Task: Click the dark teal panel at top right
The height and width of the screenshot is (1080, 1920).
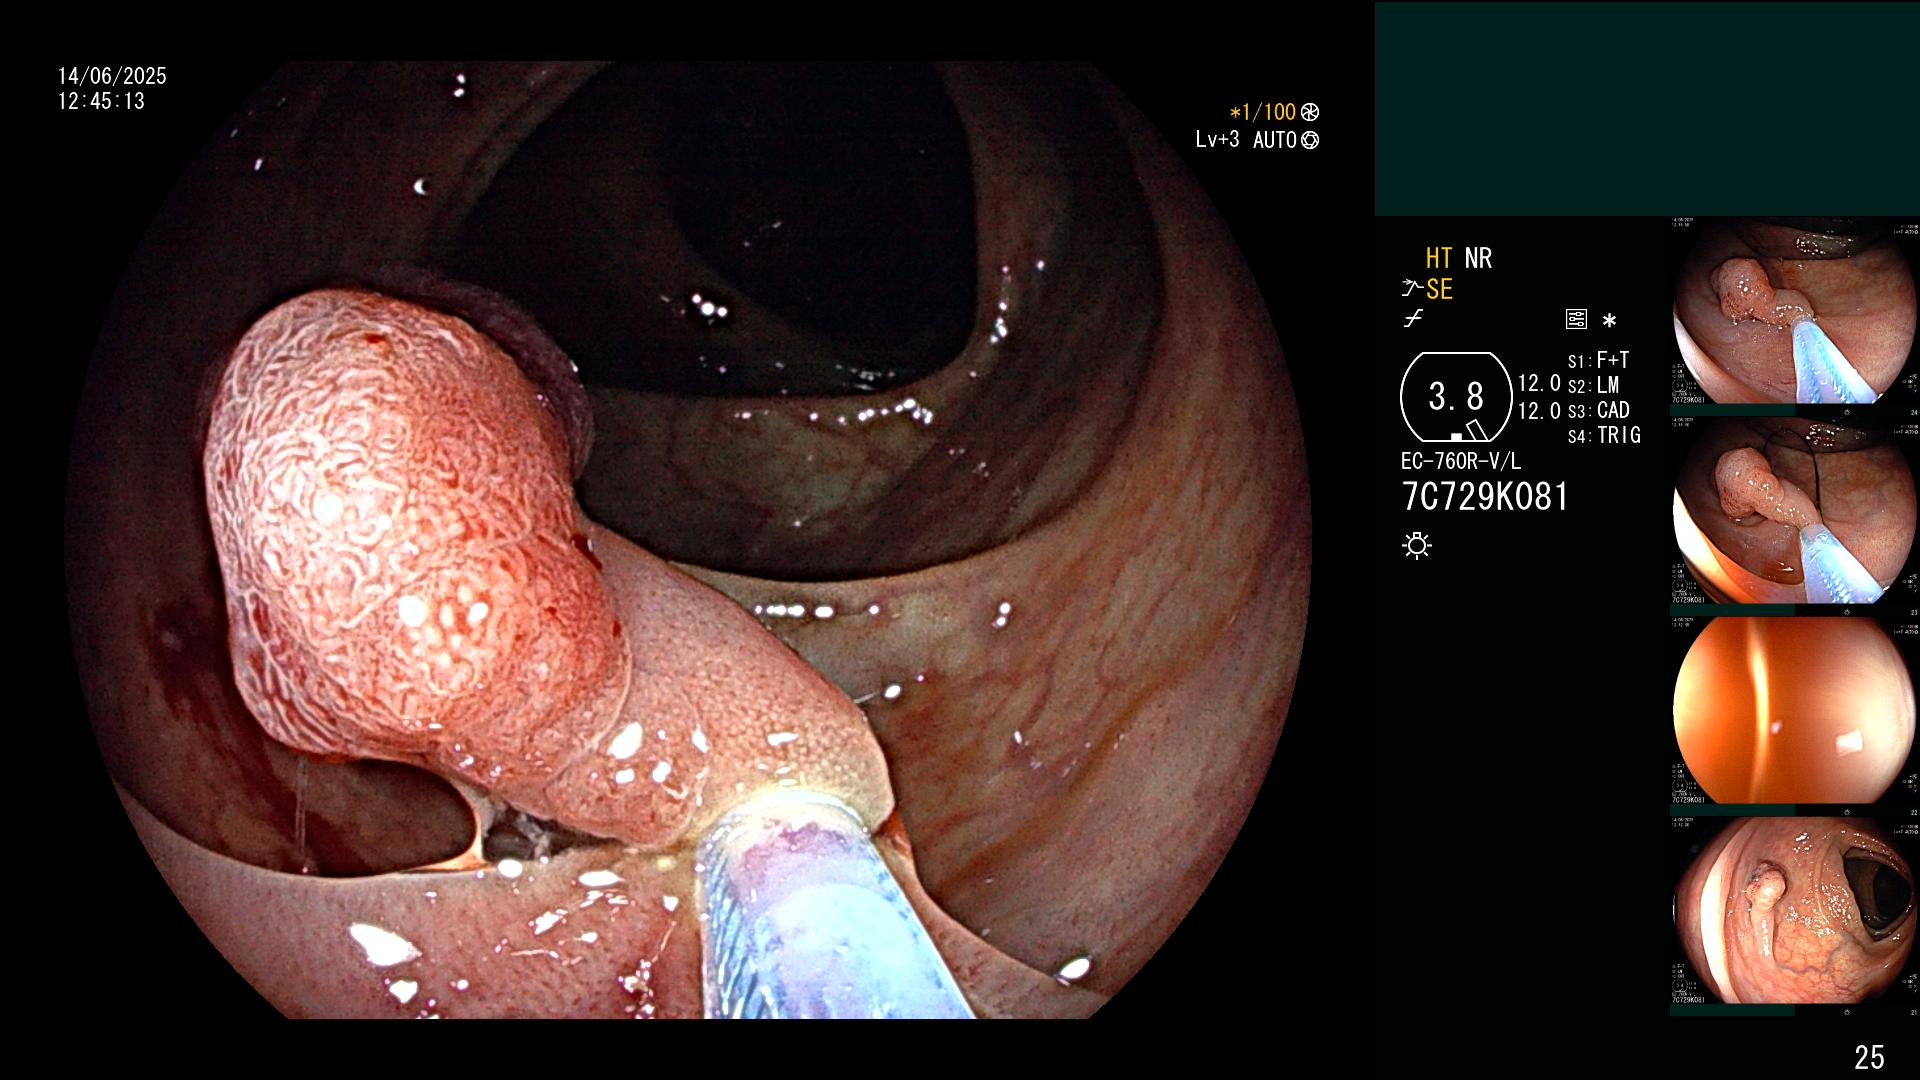Action: (x=1647, y=108)
